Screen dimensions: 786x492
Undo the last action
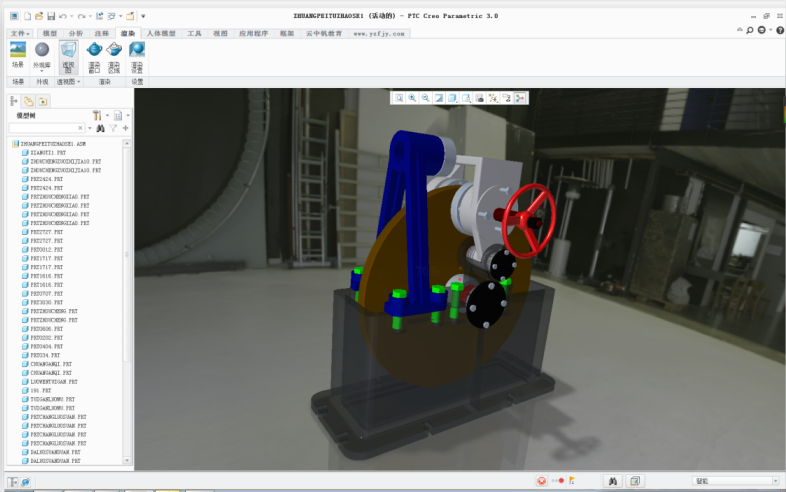coord(63,16)
